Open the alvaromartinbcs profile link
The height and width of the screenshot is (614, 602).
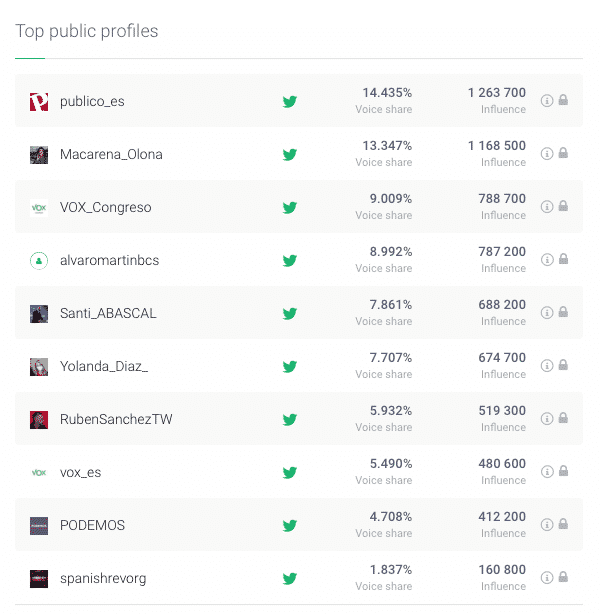(109, 260)
